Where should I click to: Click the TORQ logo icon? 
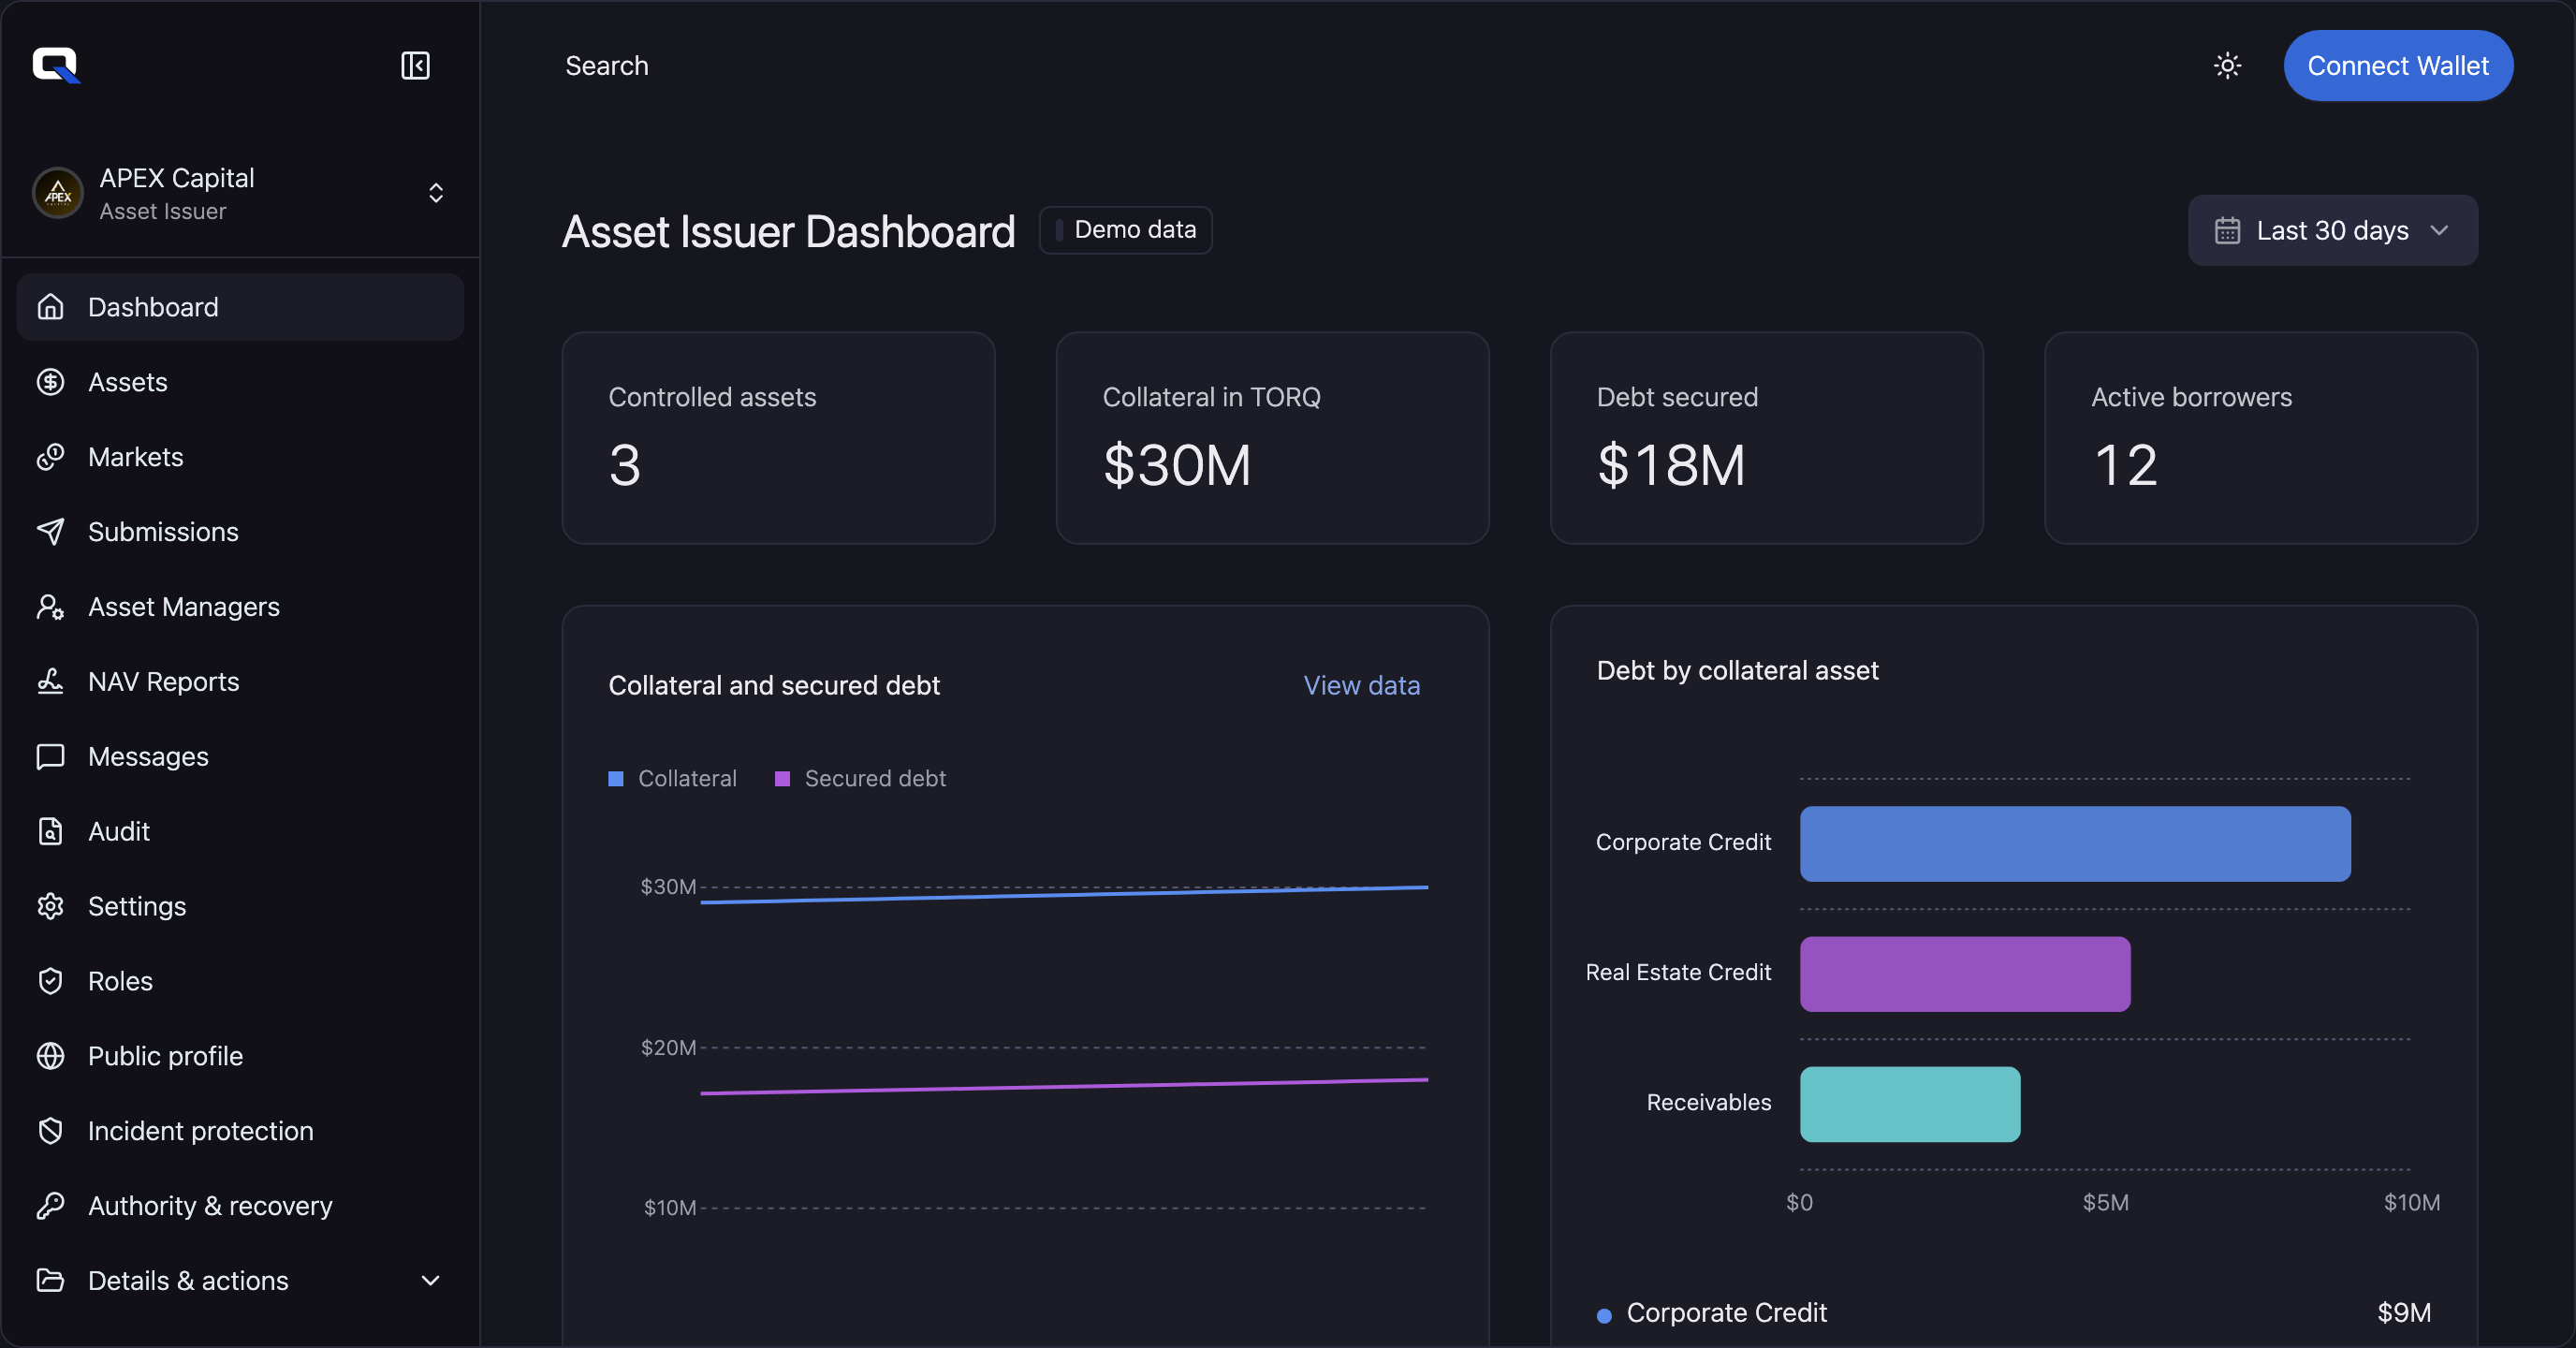56,65
